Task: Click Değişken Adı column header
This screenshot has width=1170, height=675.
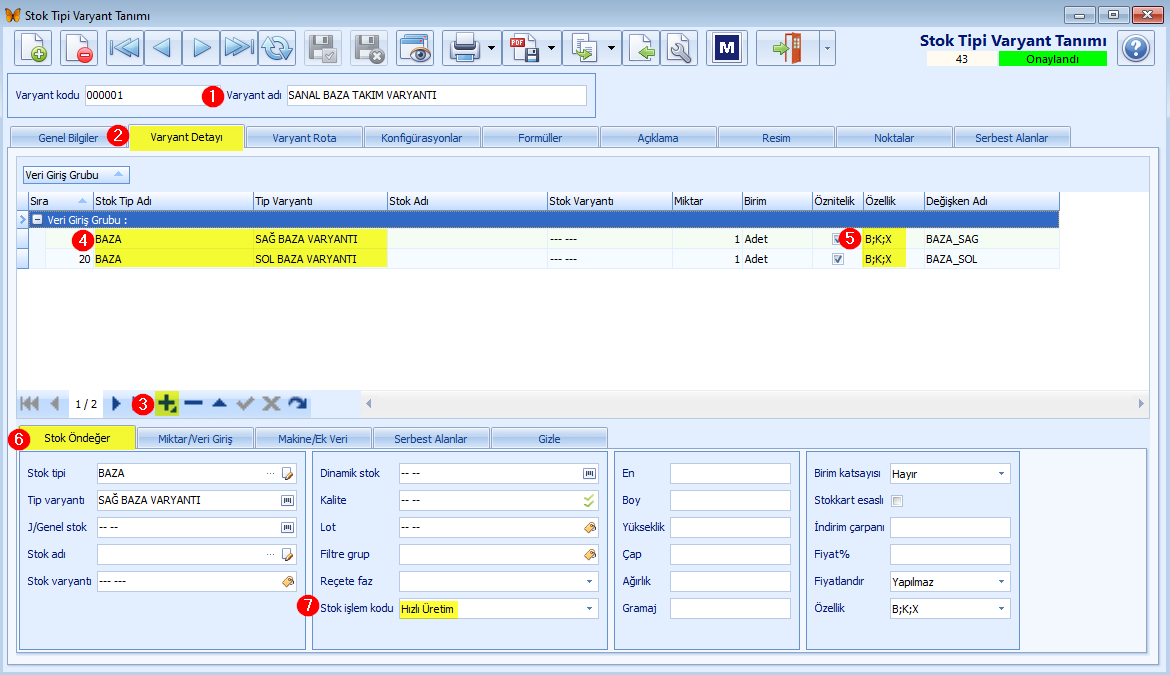Action: [992, 201]
